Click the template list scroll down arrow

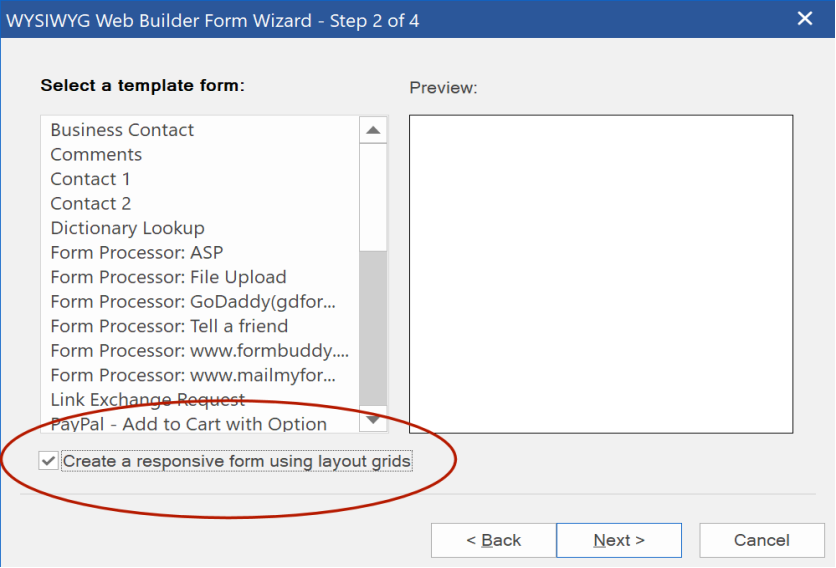373,420
